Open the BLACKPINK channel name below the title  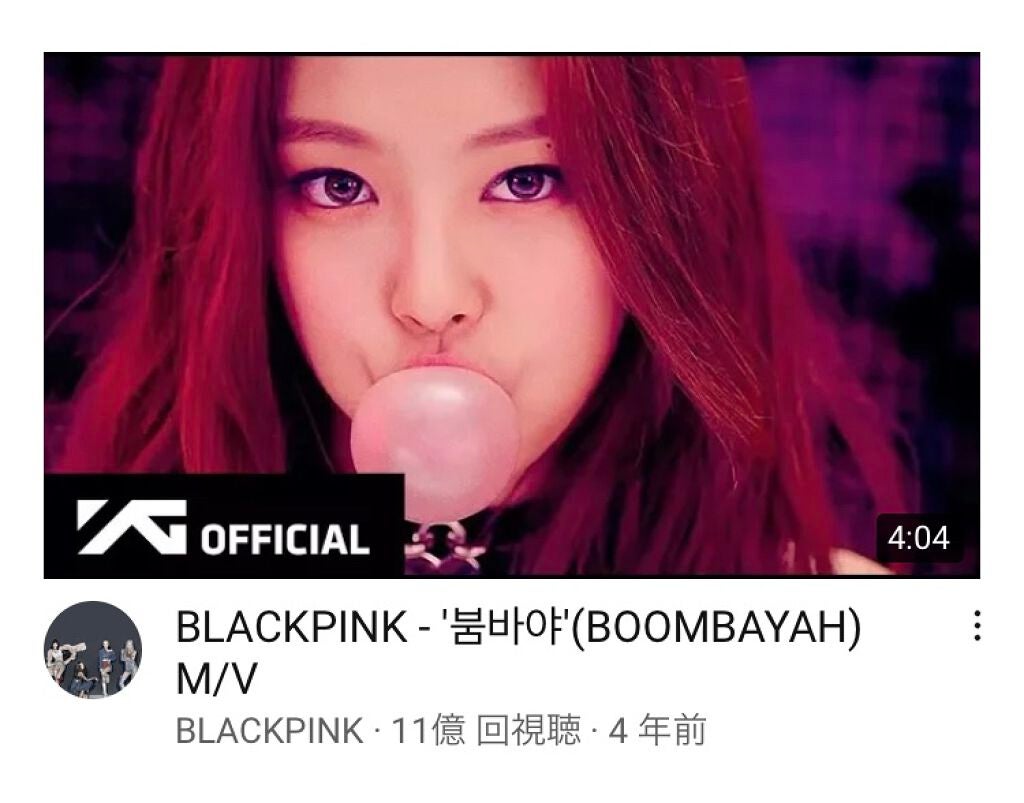click(x=269, y=731)
